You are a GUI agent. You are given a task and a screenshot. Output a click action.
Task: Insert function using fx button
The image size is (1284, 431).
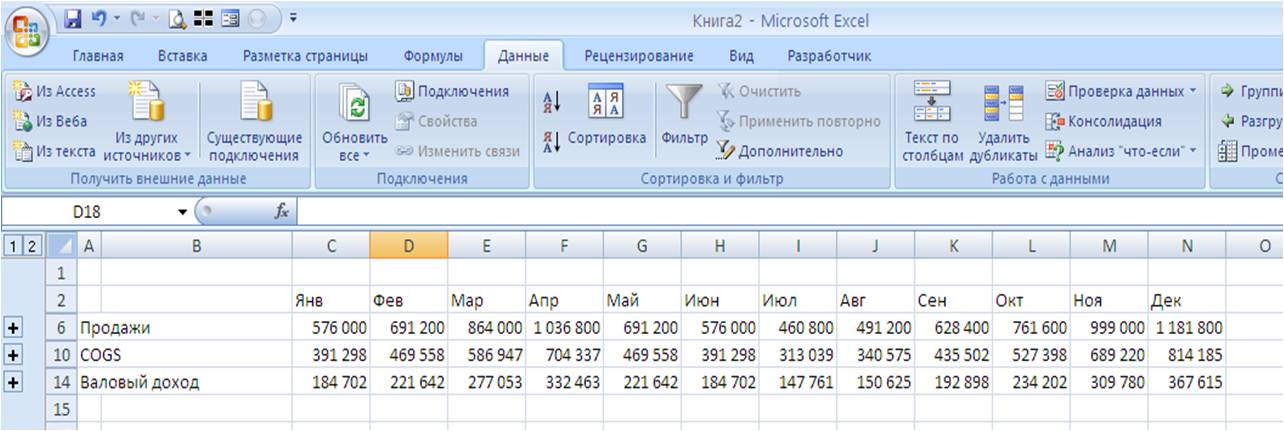tap(281, 212)
